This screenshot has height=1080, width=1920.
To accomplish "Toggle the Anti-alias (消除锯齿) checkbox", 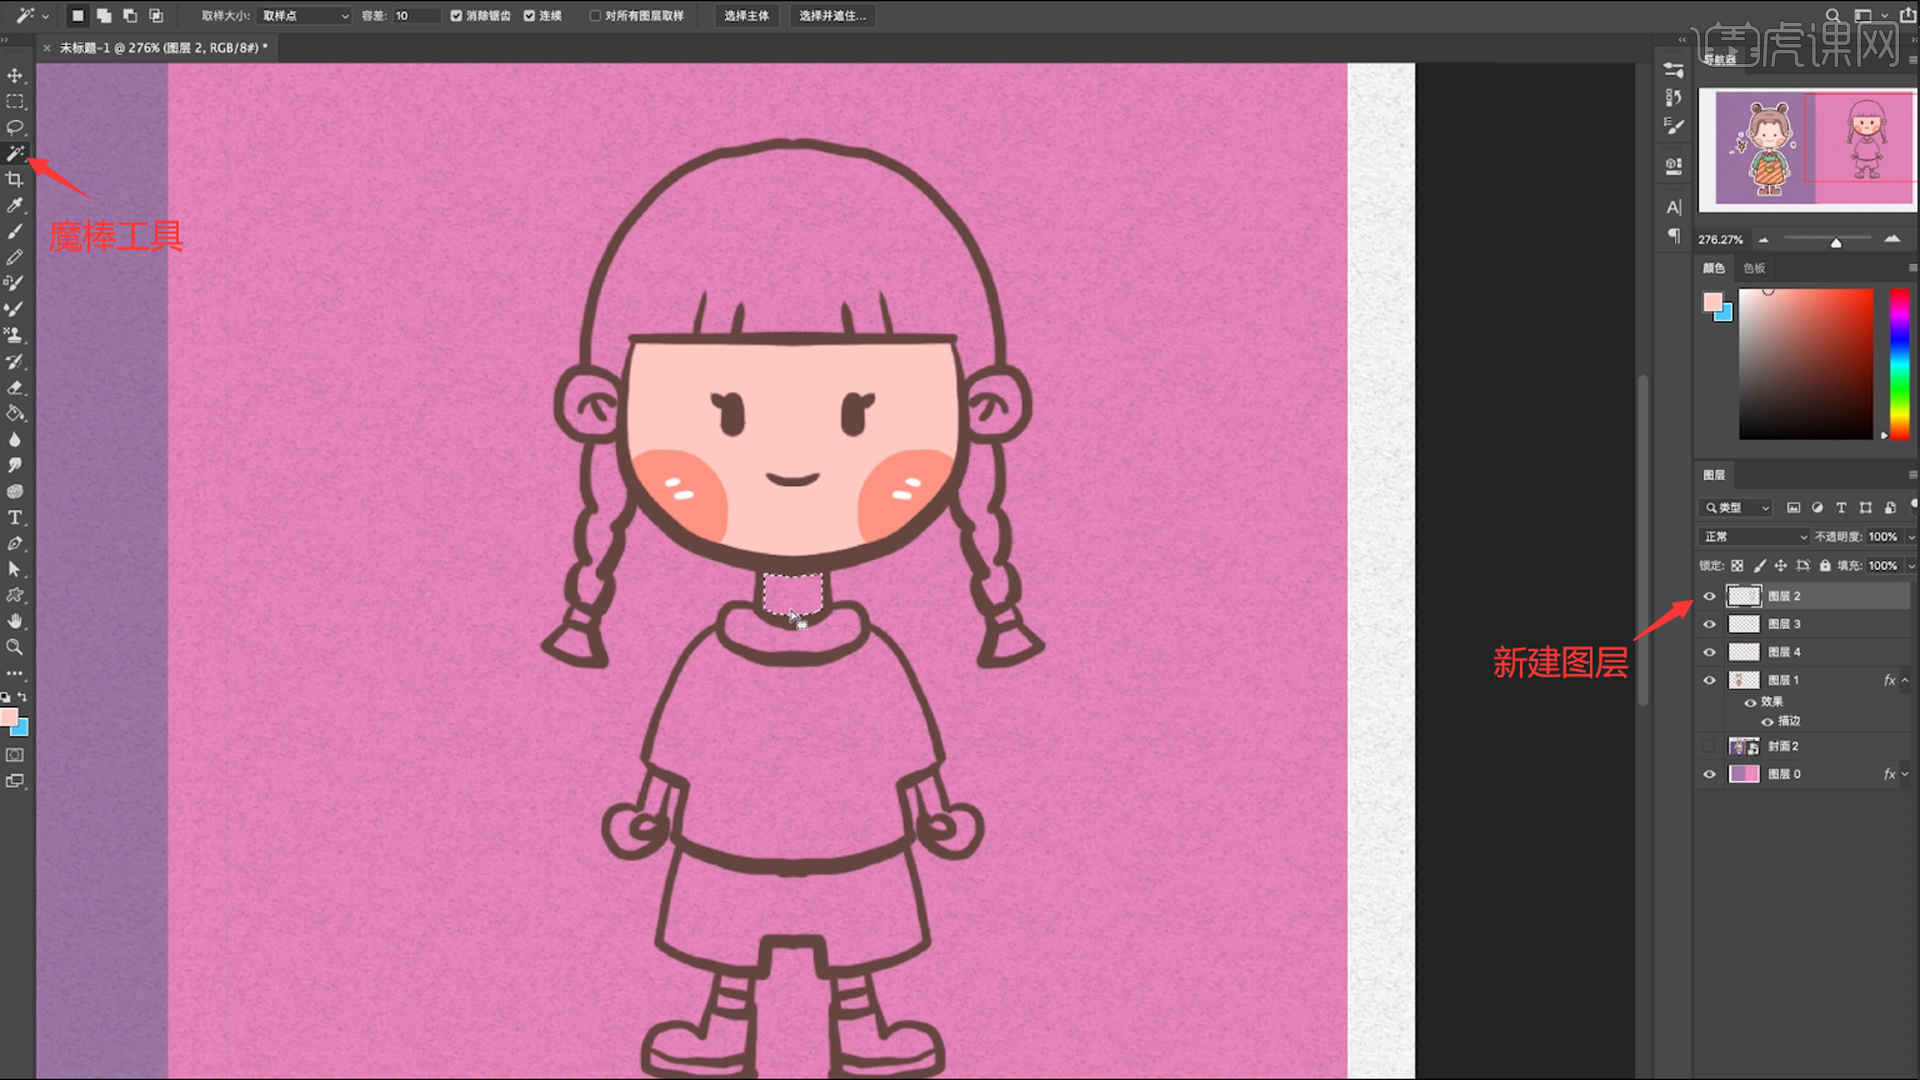I will coord(456,16).
